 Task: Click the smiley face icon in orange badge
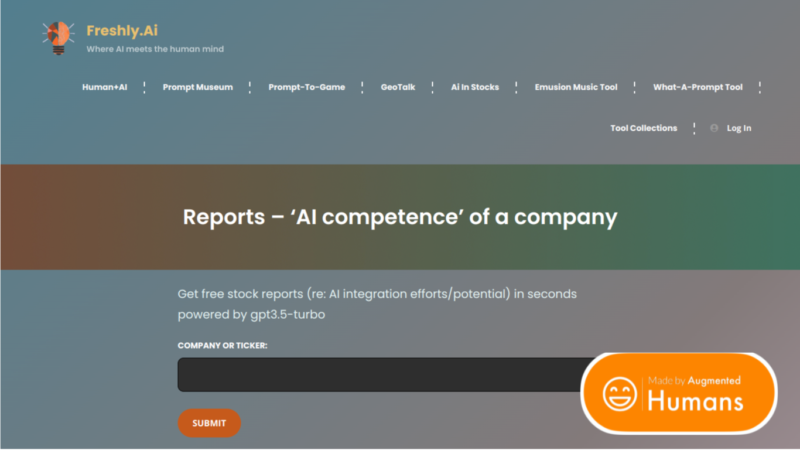click(619, 394)
